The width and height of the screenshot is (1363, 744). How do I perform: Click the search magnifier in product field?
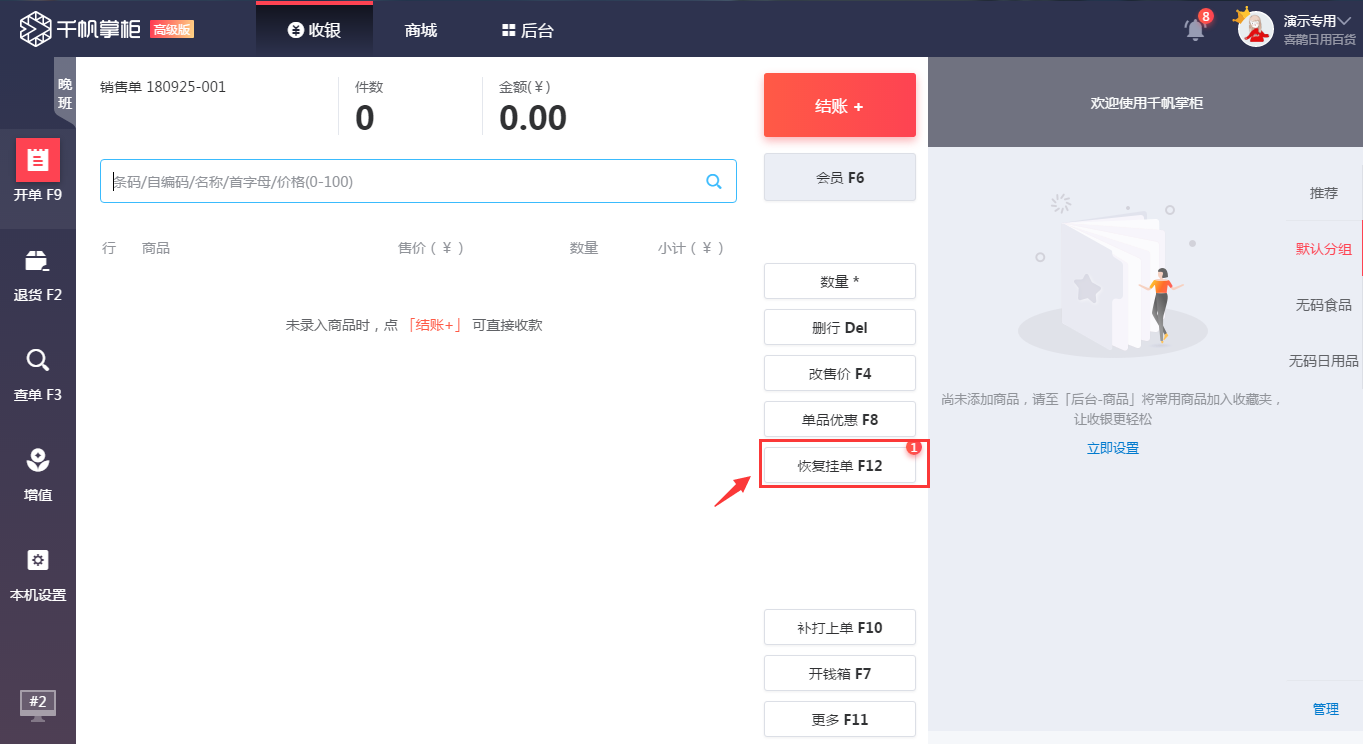714,182
